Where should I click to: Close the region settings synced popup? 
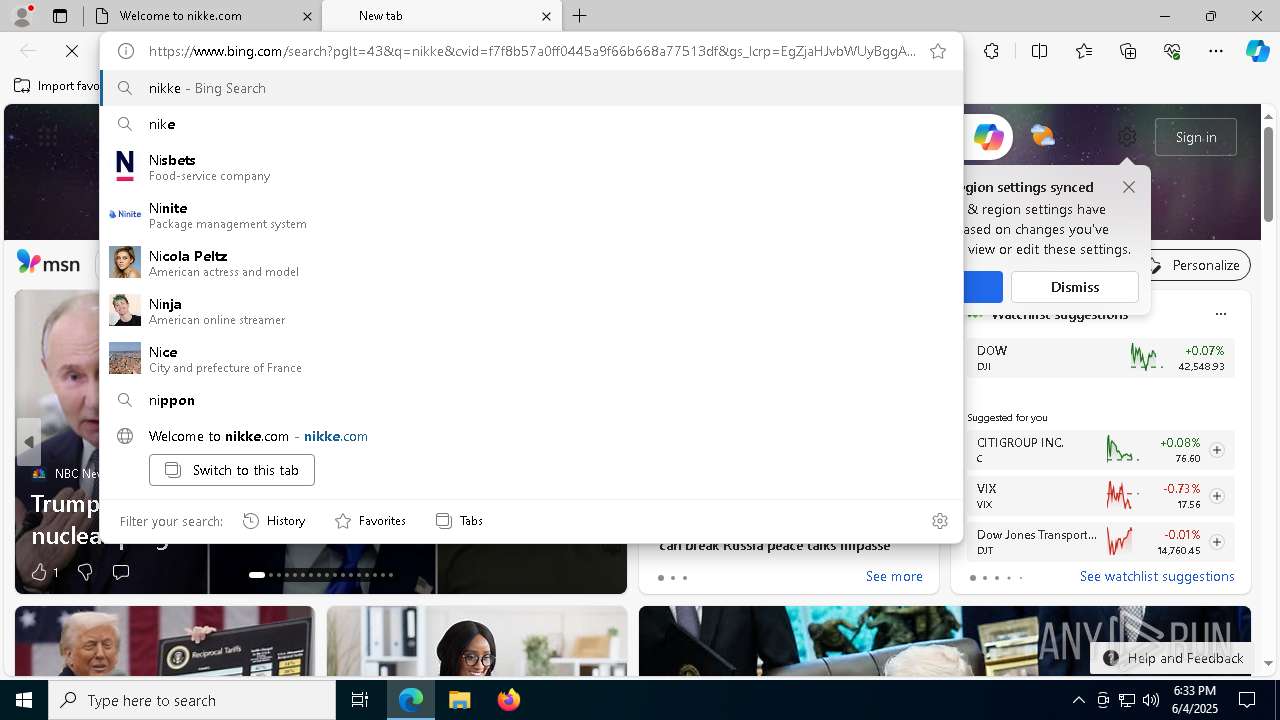pyautogui.click(x=1129, y=187)
